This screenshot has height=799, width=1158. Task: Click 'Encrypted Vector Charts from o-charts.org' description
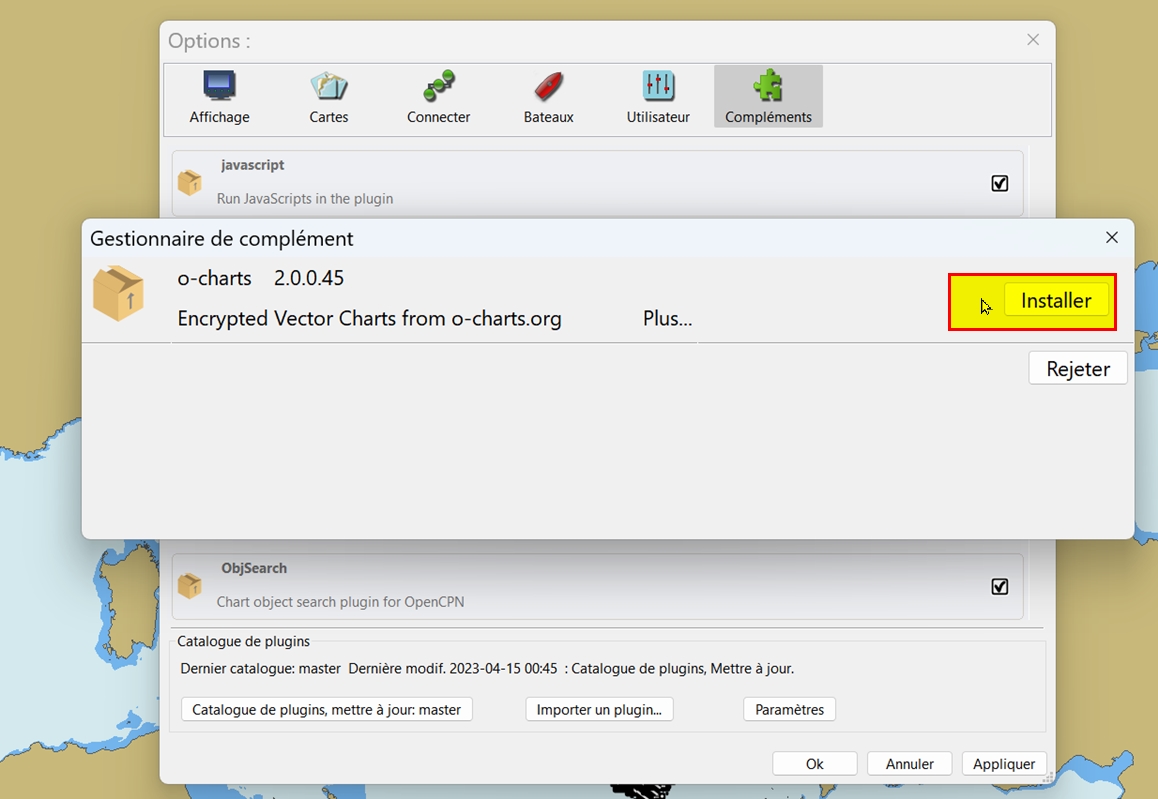point(369,318)
